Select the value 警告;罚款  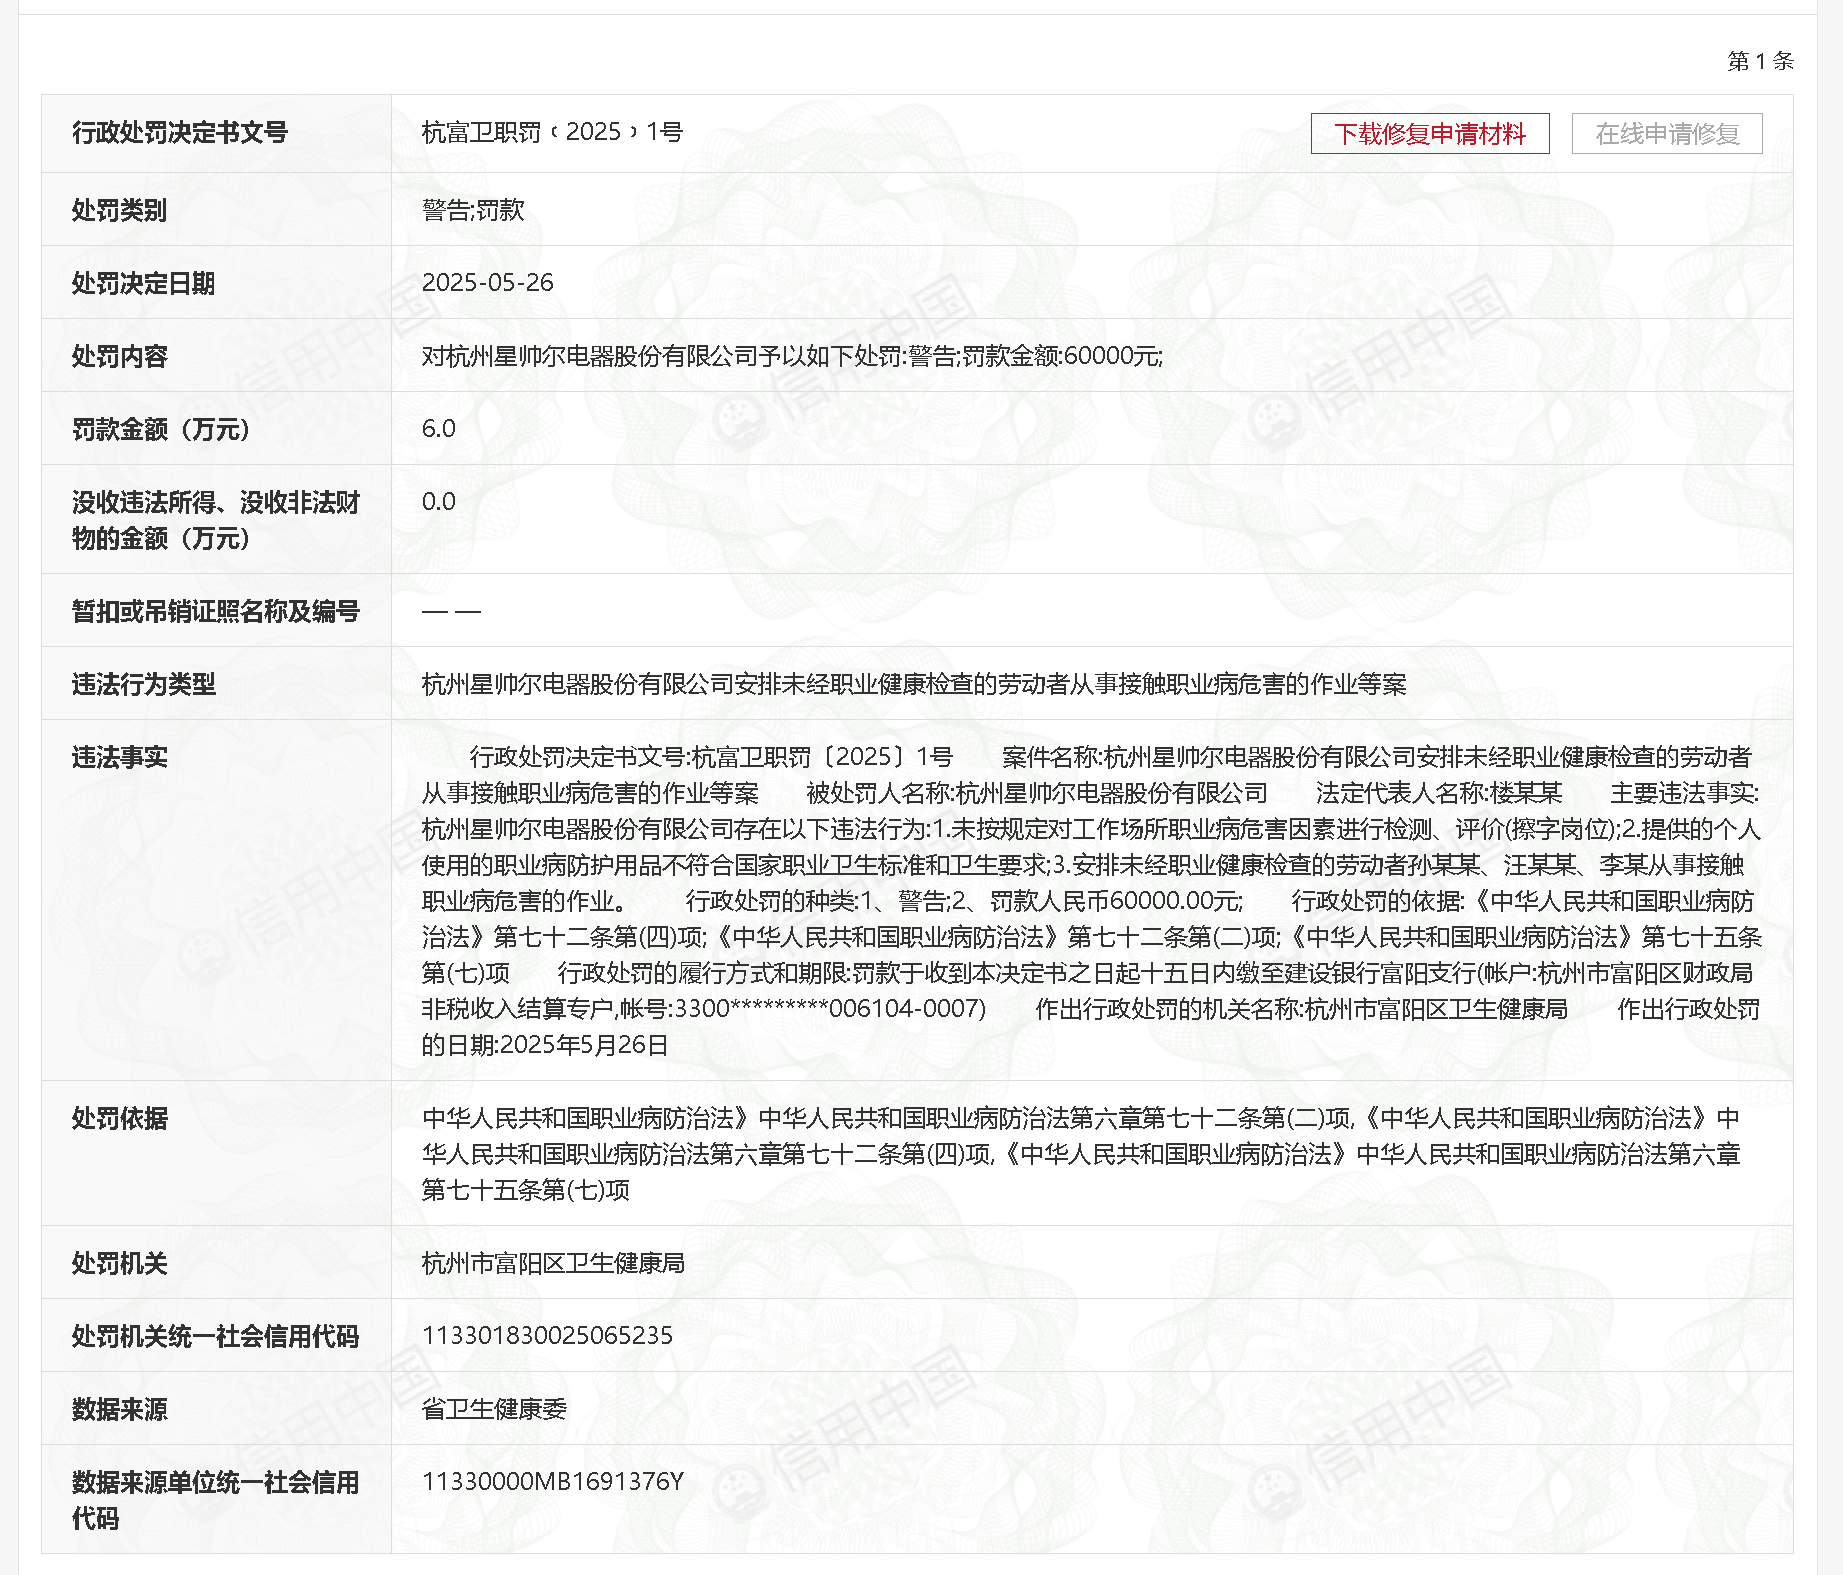473,210
